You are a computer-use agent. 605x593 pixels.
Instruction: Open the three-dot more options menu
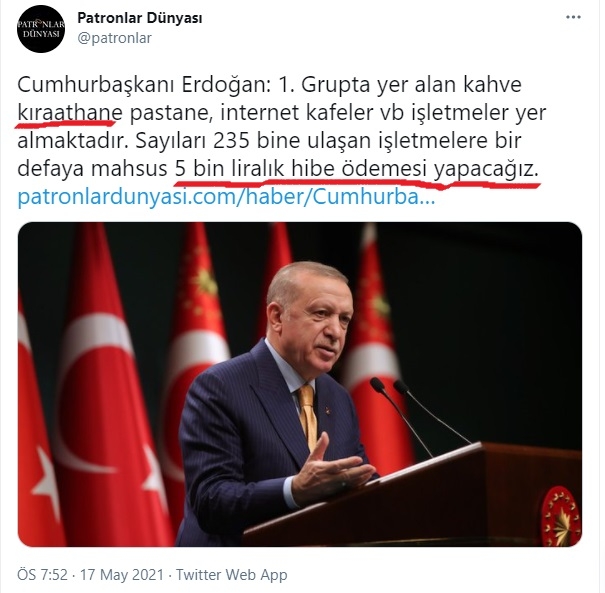point(573,17)
